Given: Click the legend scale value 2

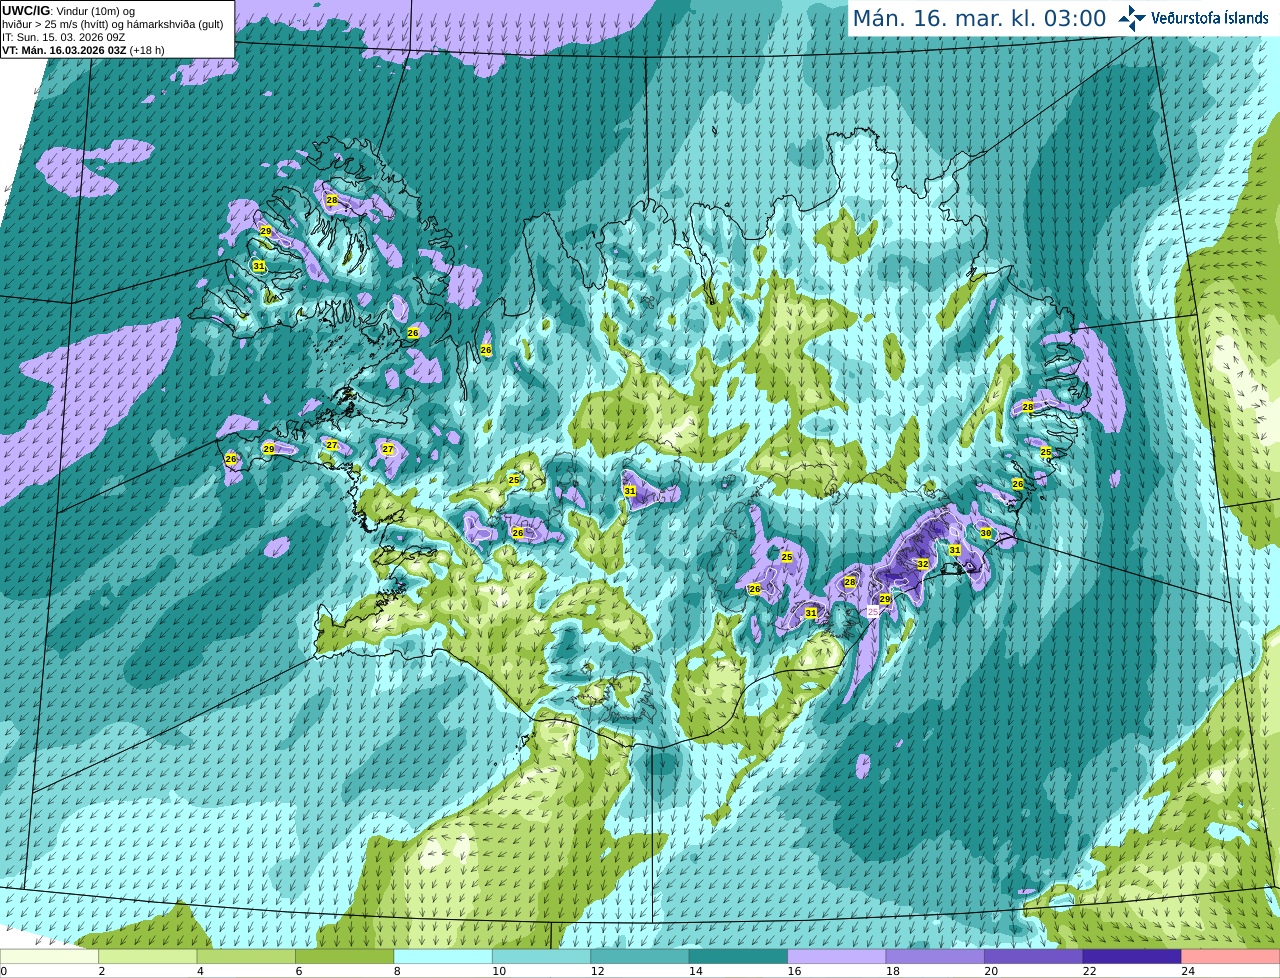Looking at the screenshot, I should point(102,971).
